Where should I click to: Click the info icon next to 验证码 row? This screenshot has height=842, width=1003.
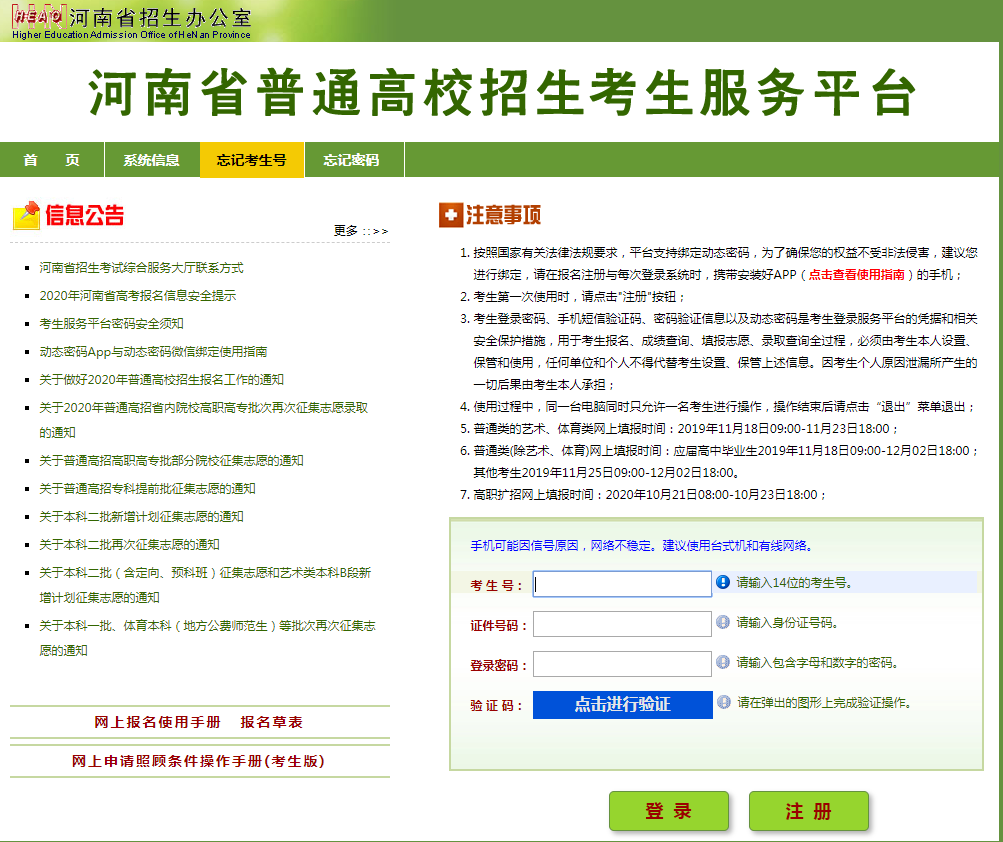tap(722, 703)
